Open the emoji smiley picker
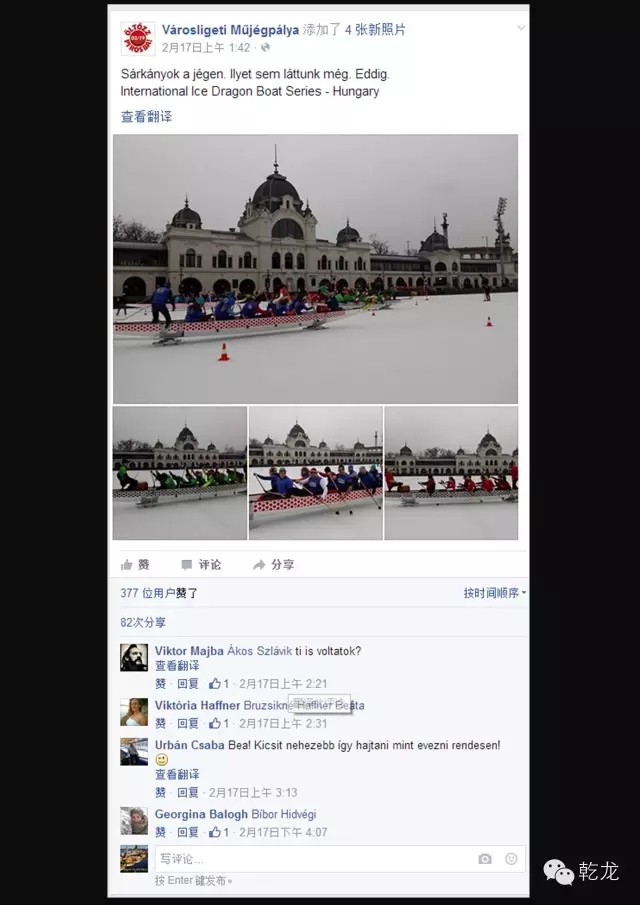Screen dimensions: 640x905 [x=511, y=859]
